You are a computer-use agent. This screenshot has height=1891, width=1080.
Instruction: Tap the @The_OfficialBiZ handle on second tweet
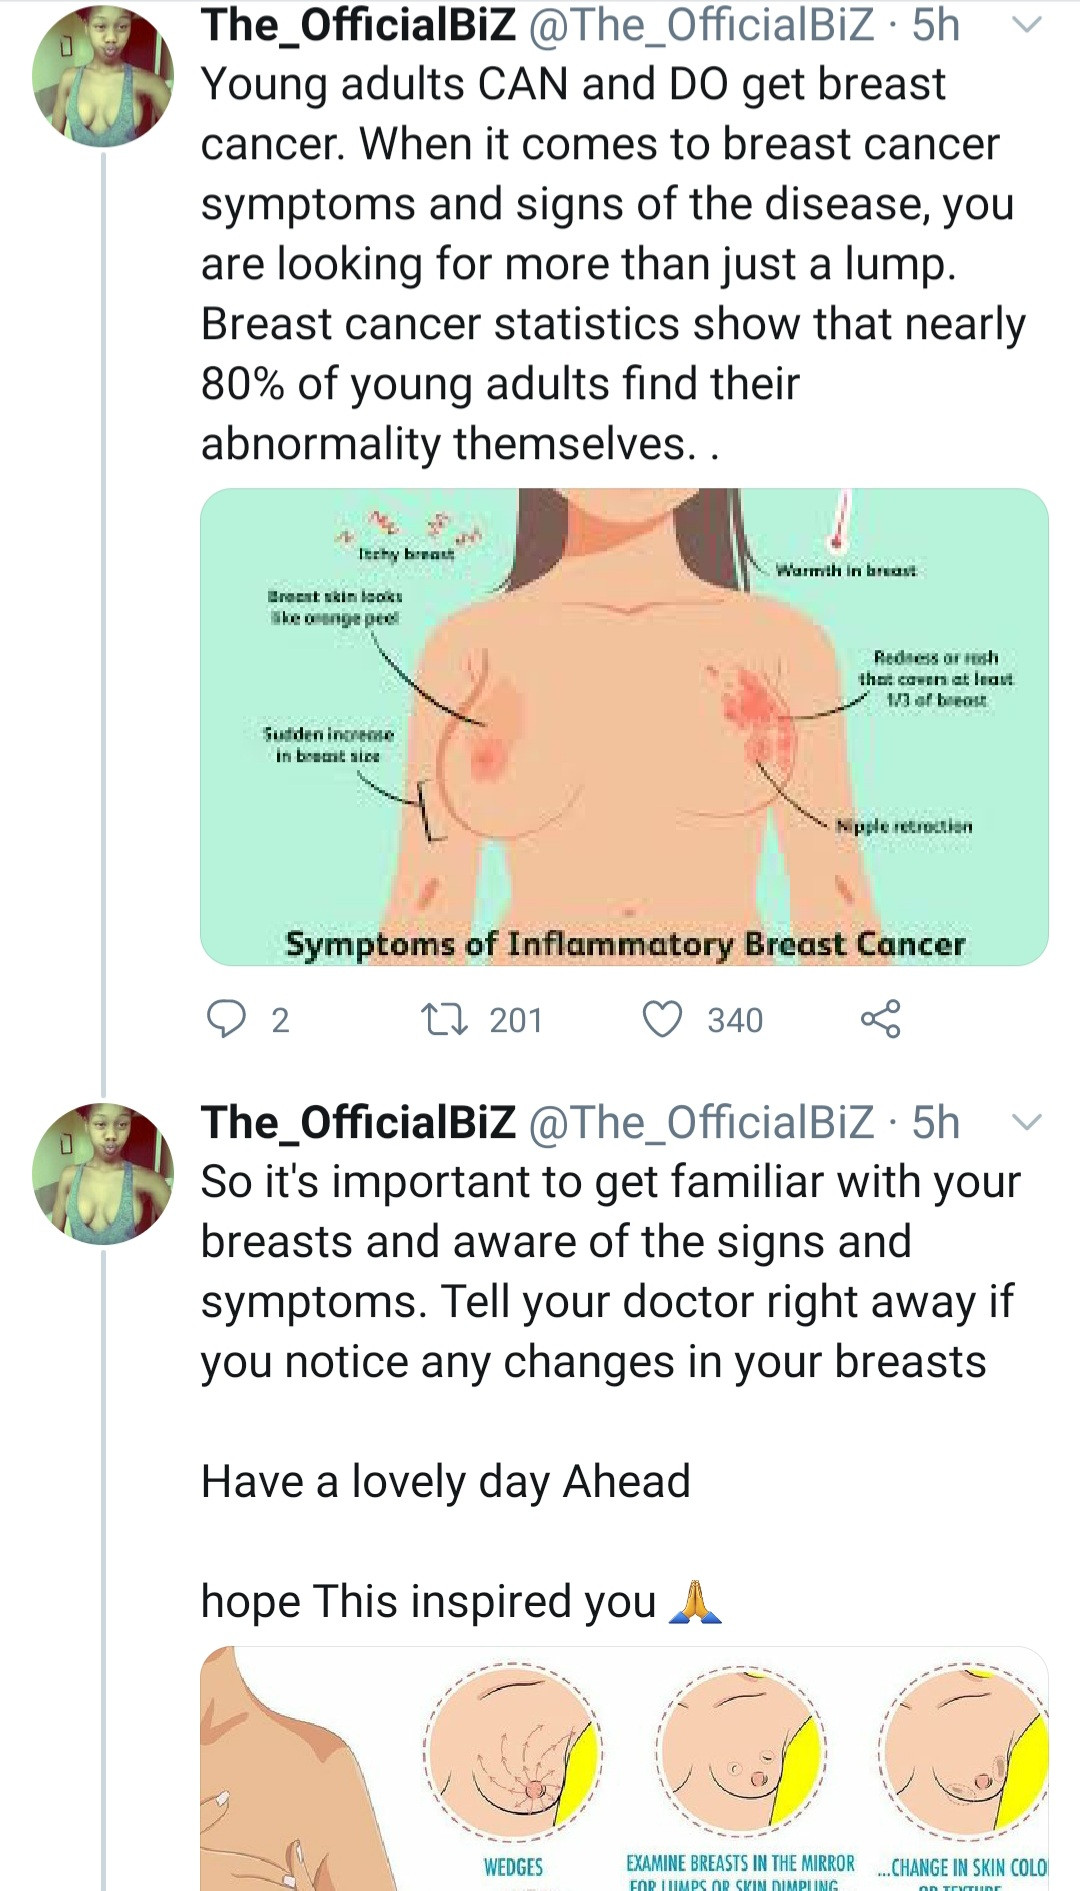click(x=700, y=1122)
